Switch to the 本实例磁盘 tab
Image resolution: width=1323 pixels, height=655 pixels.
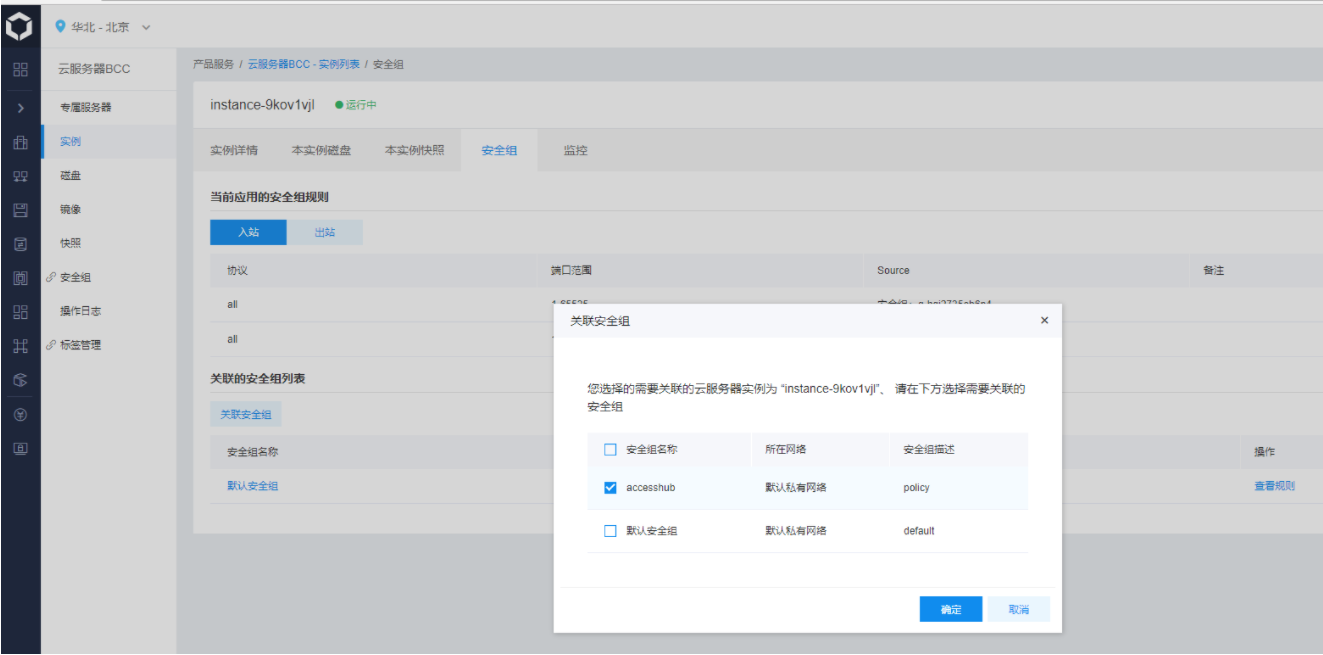[x=321, y=151]
